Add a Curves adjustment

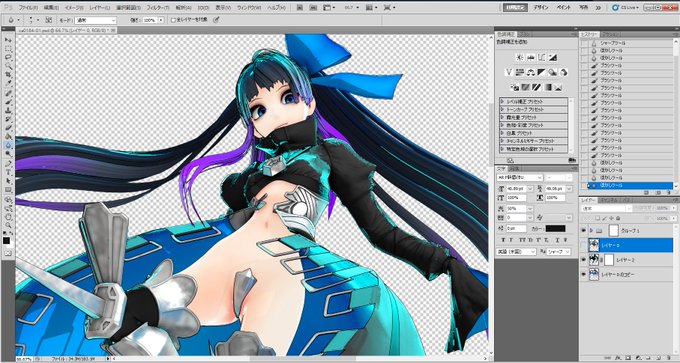click(541, 57)
